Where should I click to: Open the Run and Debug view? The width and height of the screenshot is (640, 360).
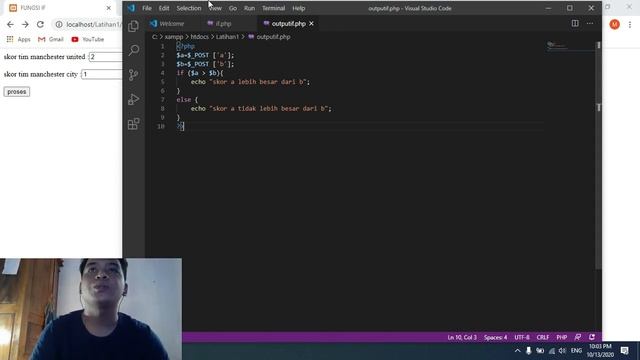[133, 99]
